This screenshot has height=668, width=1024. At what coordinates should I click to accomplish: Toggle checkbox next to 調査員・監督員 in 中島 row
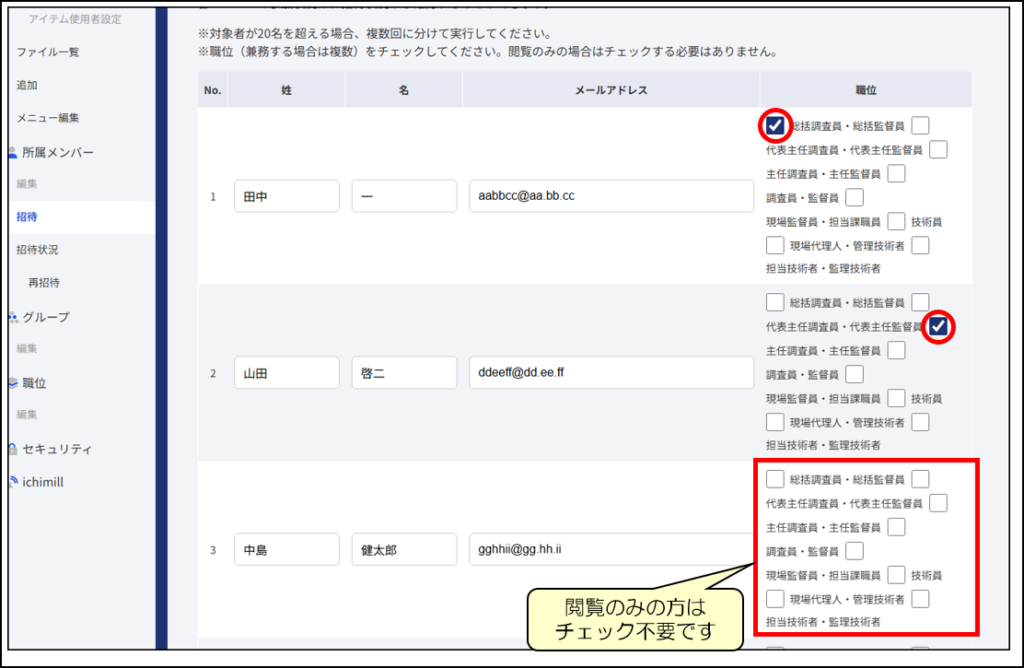point(854,551)
